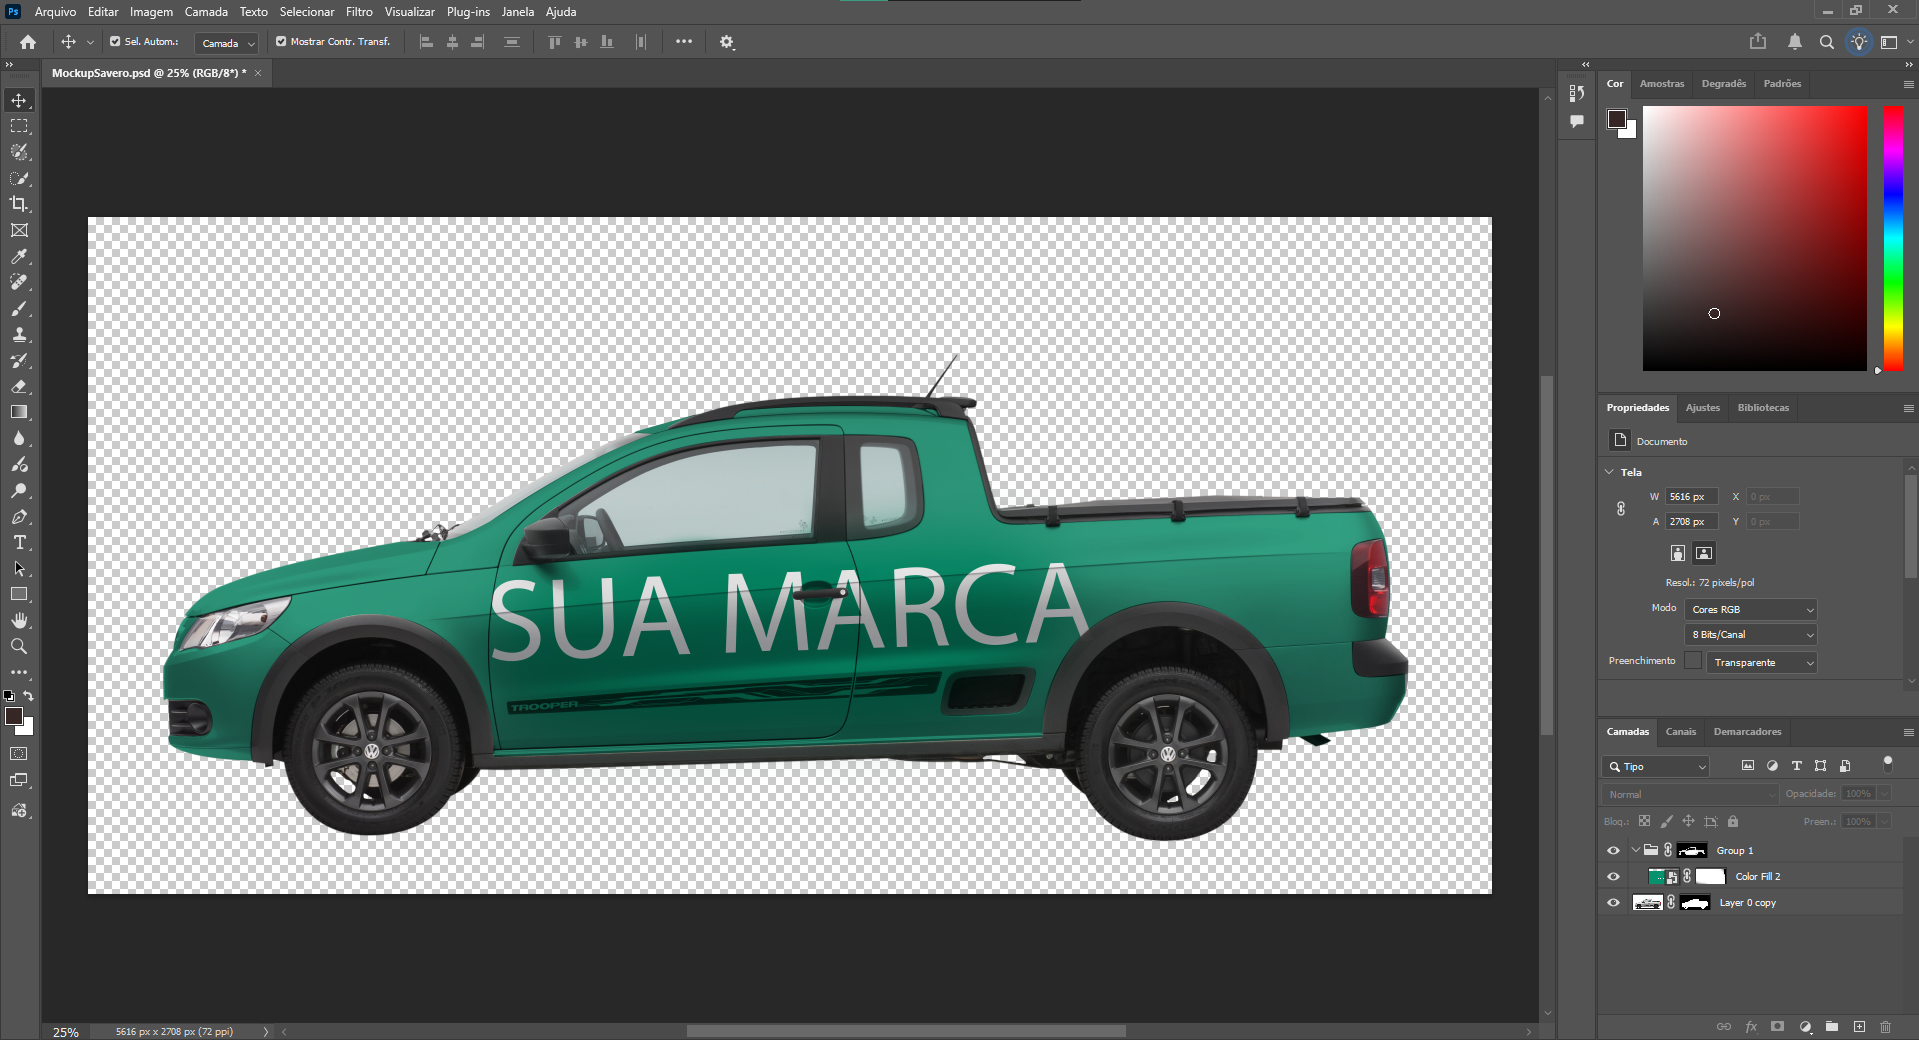Toggle visibility of Layer 0 copy
Image resolution: width=1919 pixels, height=1040 pixels.
(x=1613, y=903)
